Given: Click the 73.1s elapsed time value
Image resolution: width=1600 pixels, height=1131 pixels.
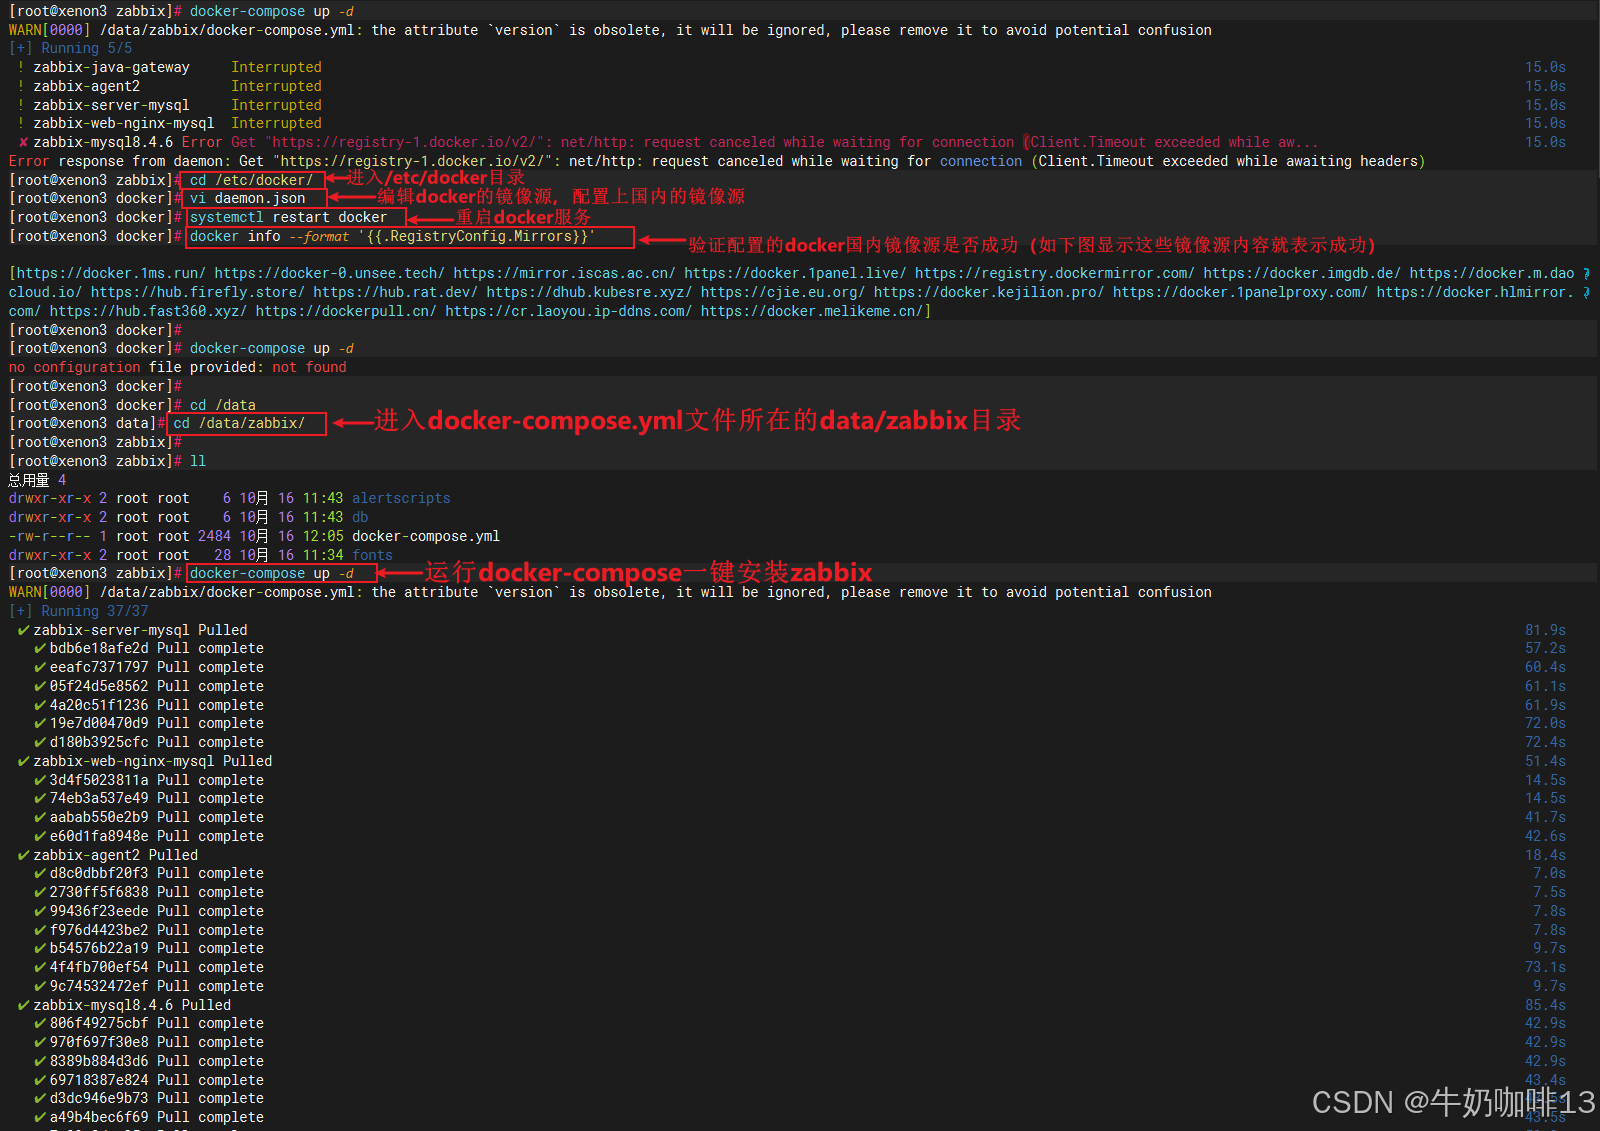Looking at the screenshot, I should tap(1545, 967).
